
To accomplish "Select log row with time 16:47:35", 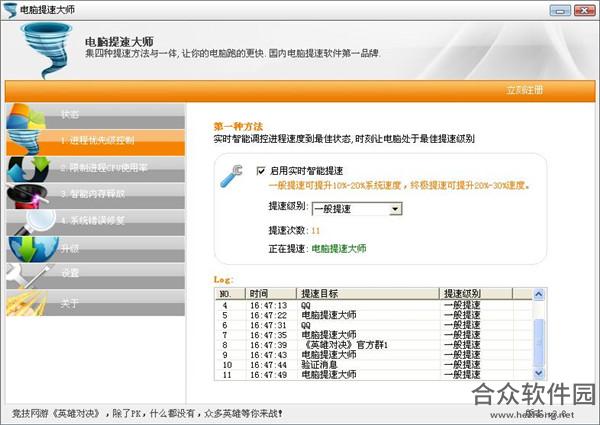I will click(373, 335).
